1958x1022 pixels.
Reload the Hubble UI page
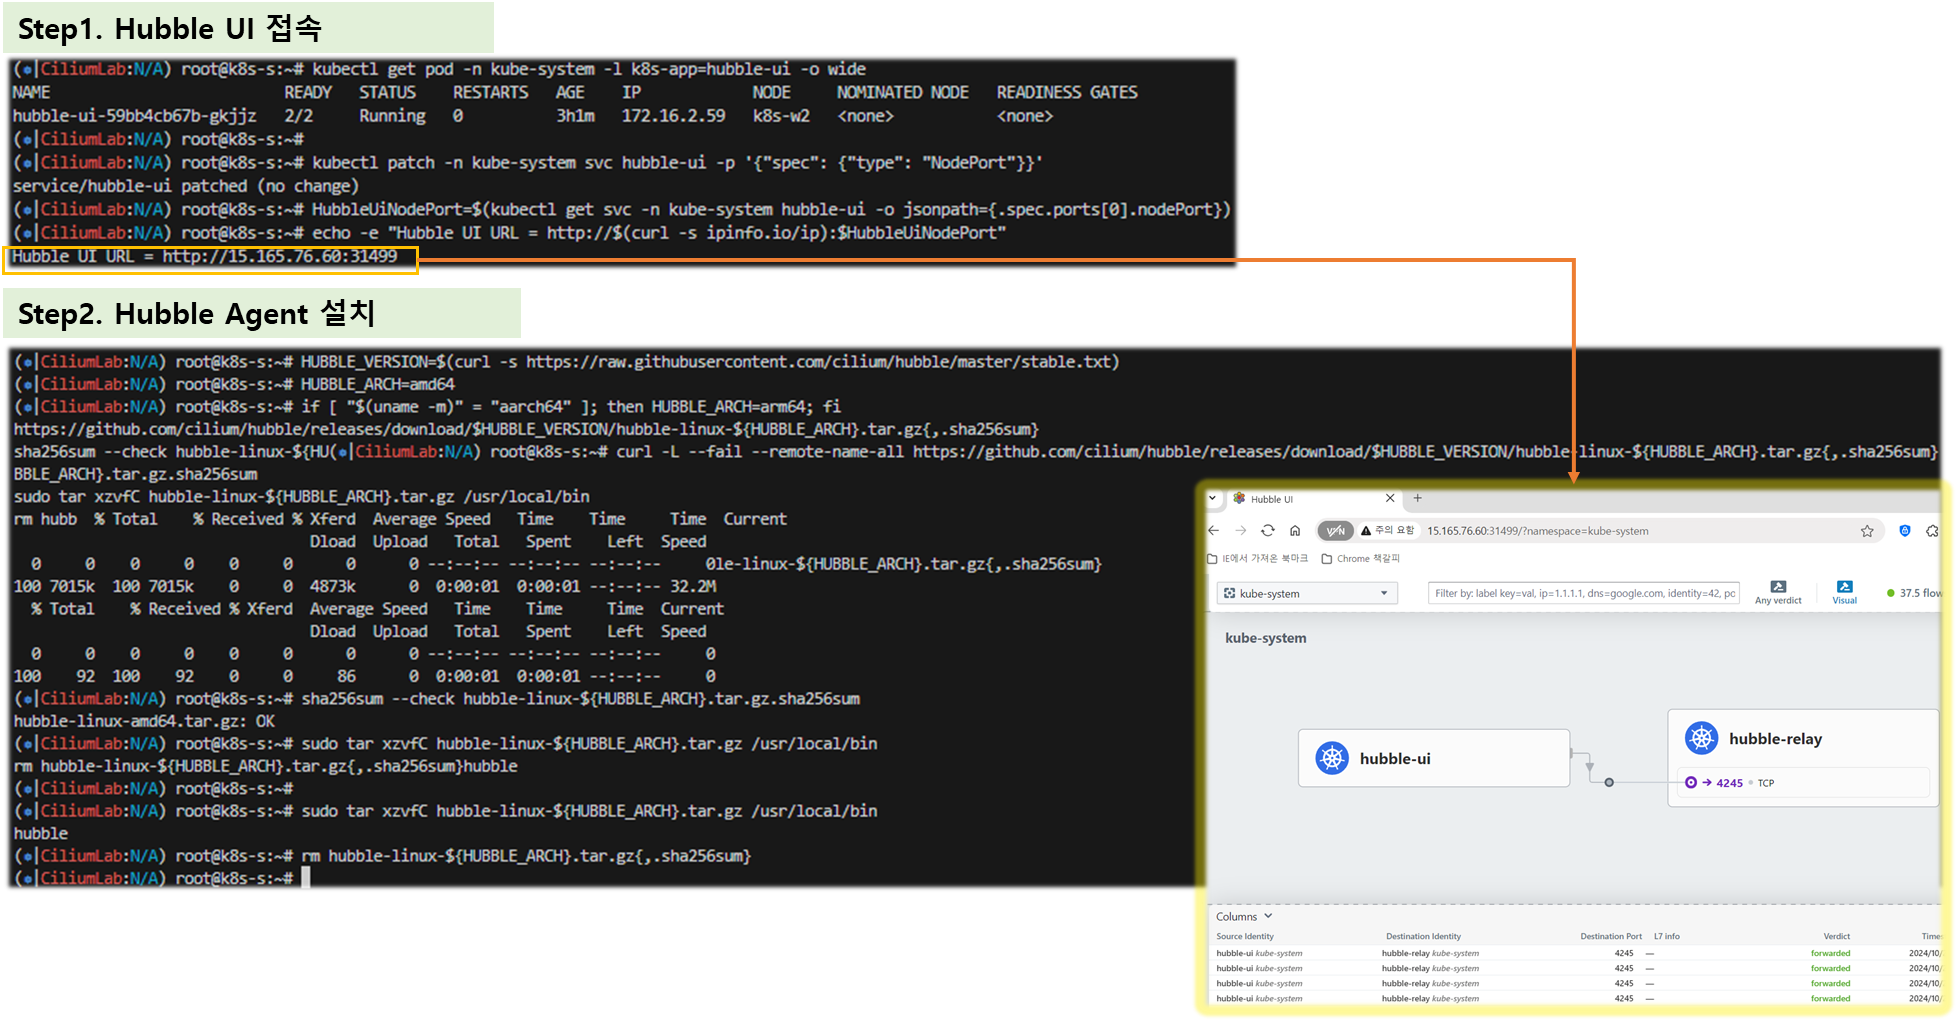[1268, 531]
